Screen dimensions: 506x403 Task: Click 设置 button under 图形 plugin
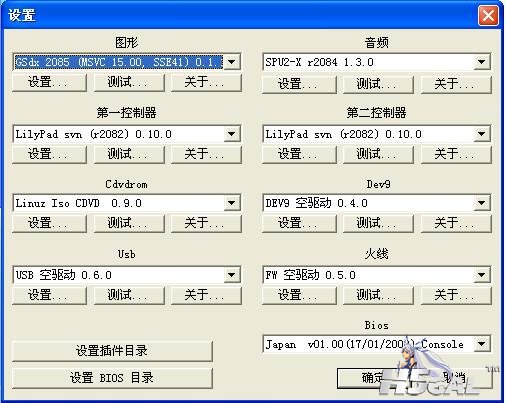[49, 82]
